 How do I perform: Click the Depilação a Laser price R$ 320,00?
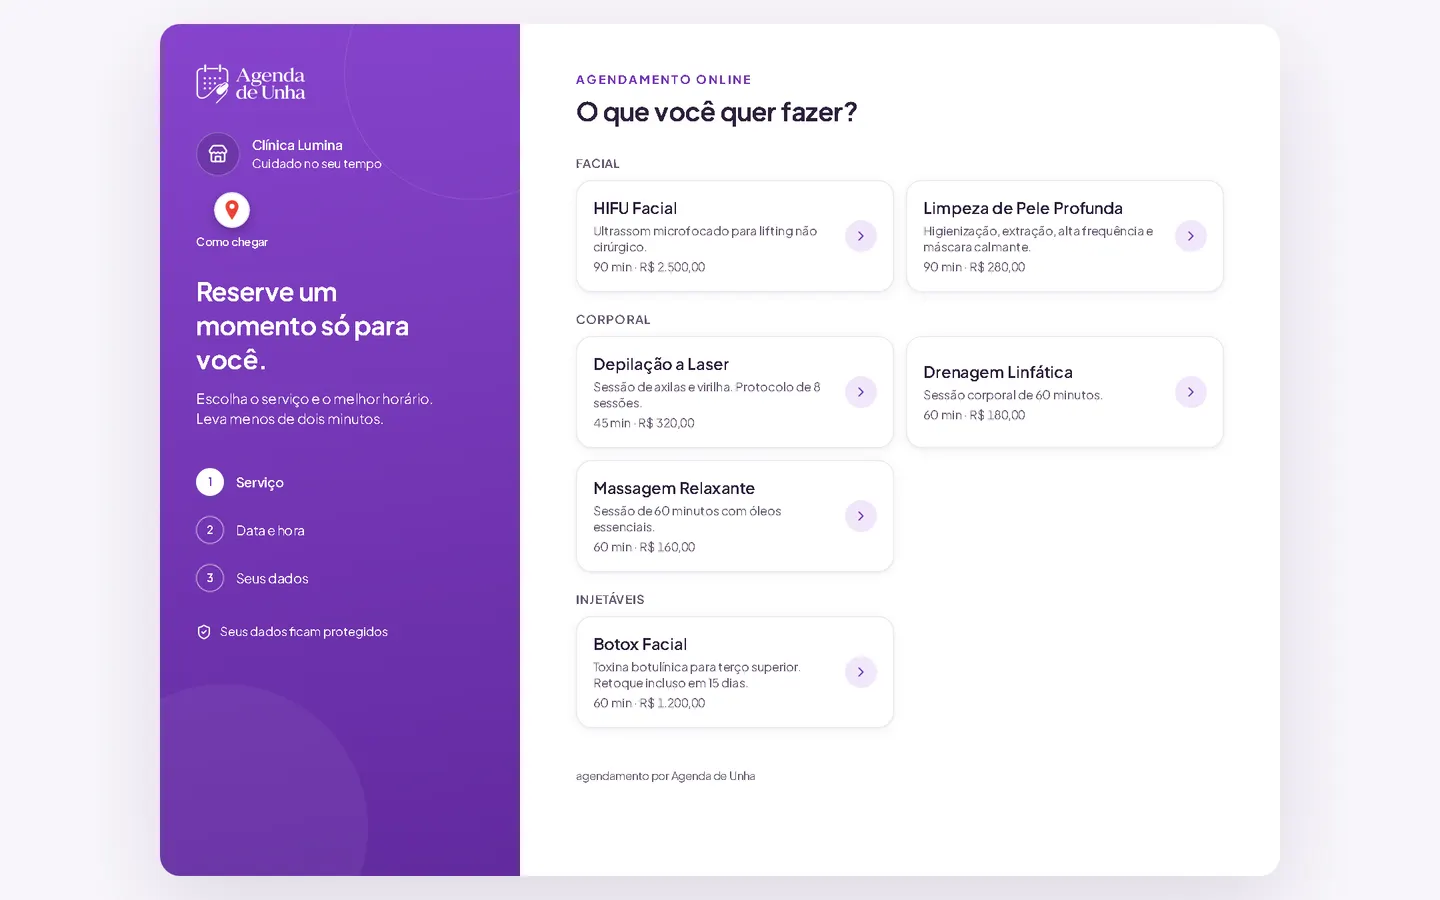pyautogui.click(x=666, y=423)
